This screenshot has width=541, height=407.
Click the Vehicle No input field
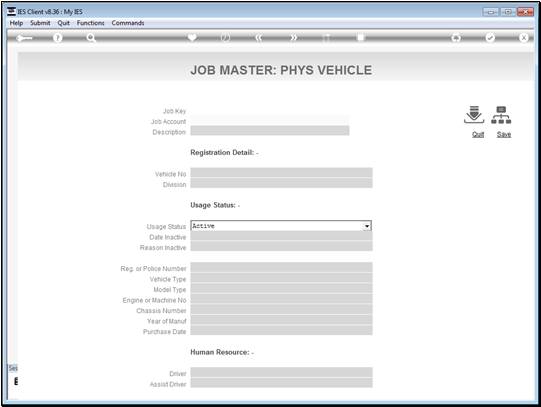click(281, 173)
